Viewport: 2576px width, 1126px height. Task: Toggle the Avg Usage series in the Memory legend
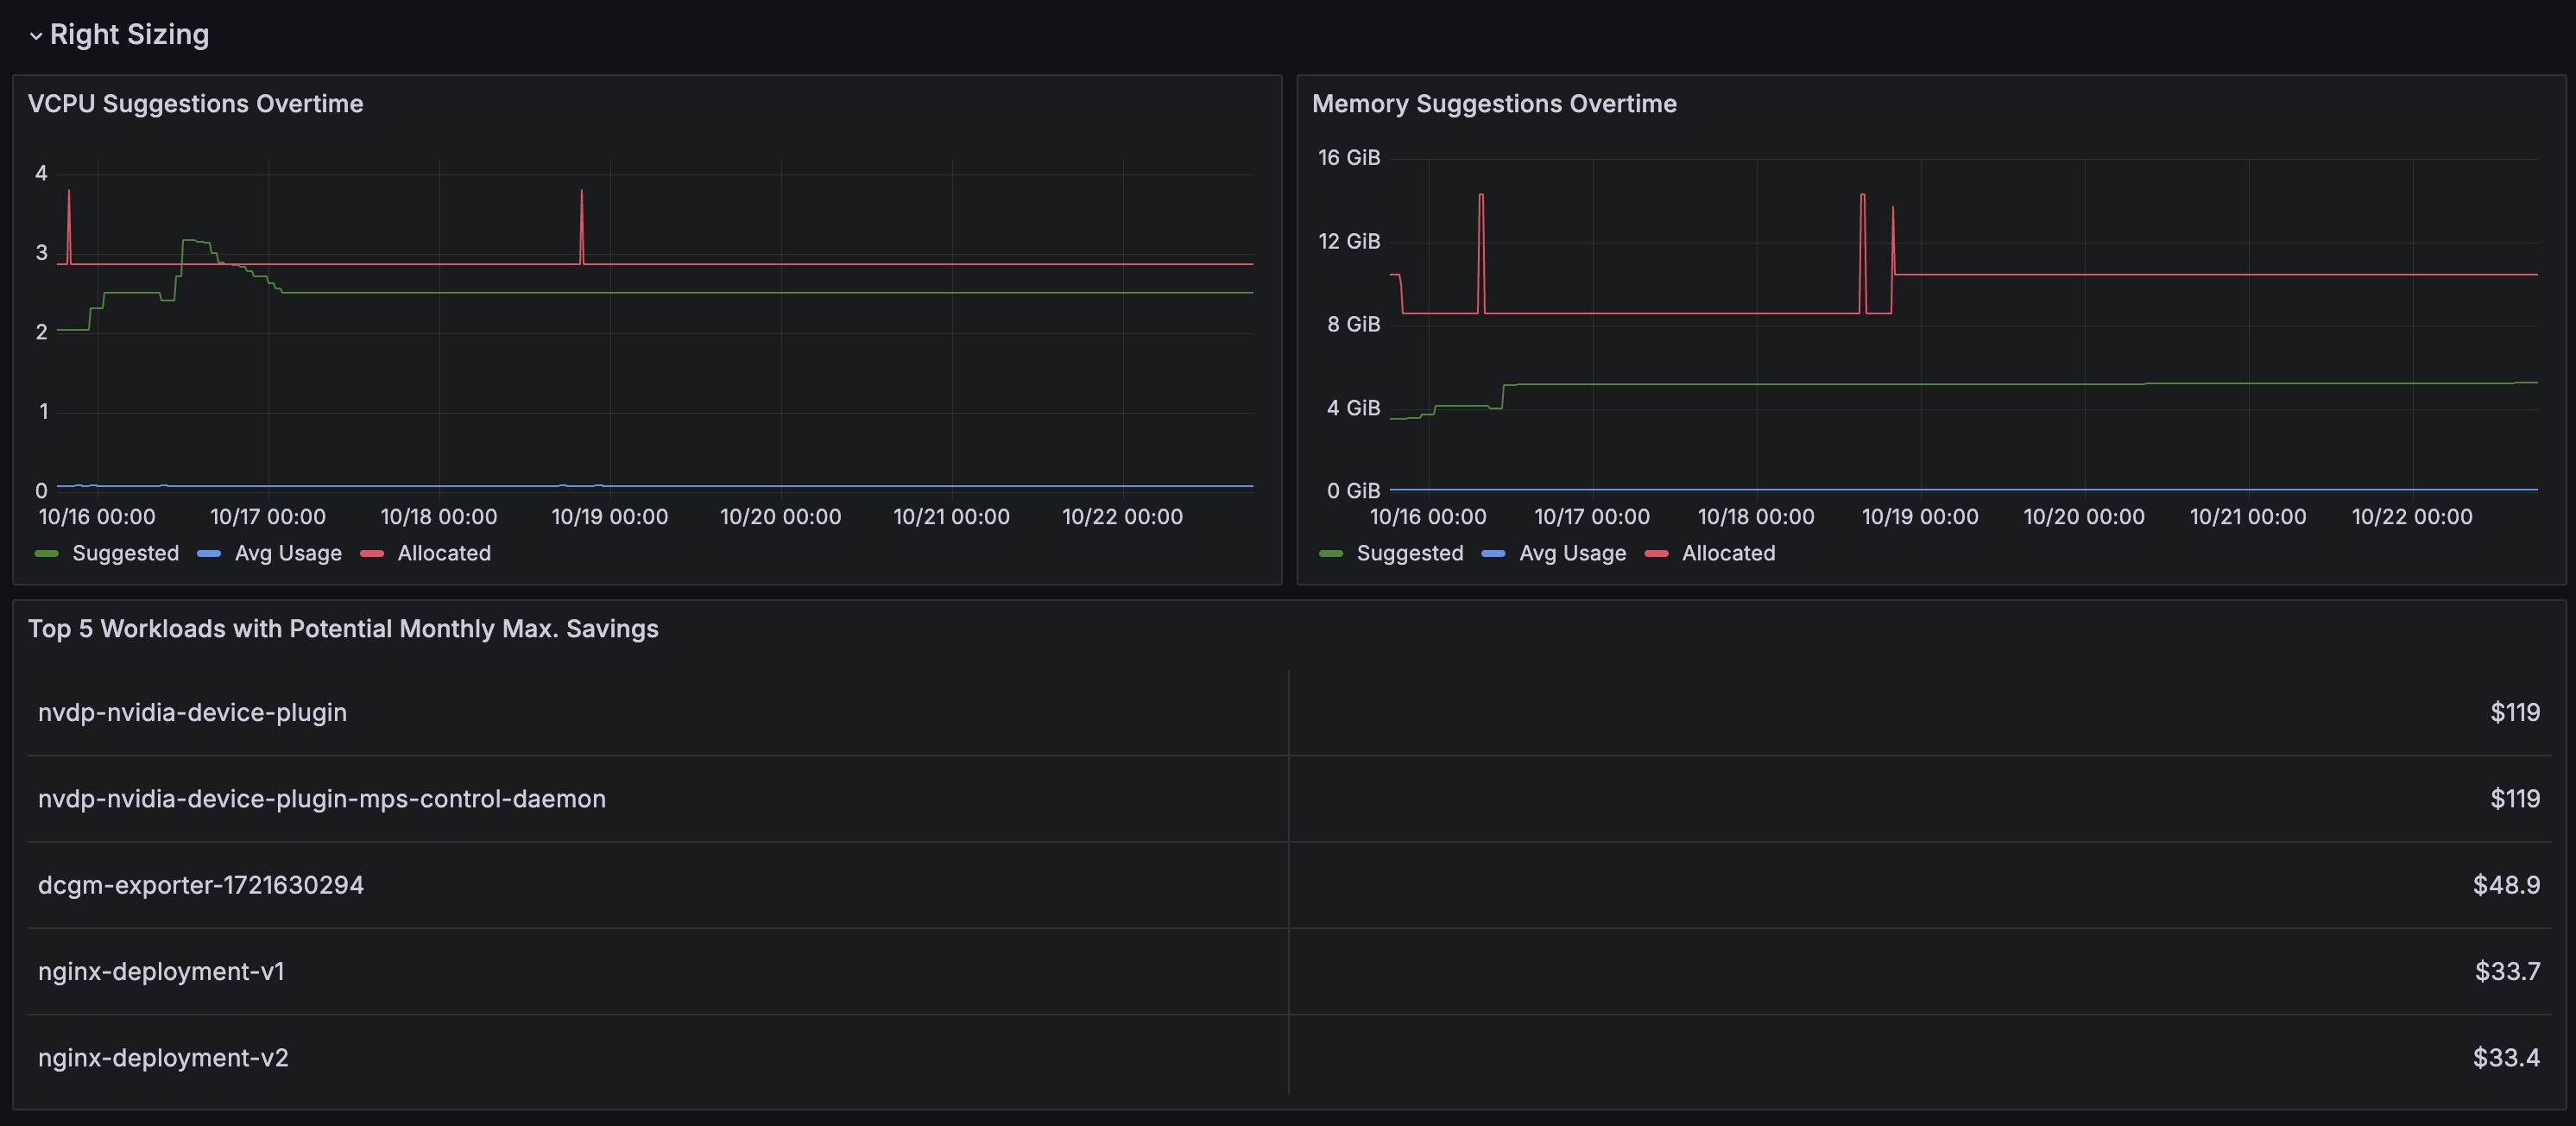pos(1573,553)
